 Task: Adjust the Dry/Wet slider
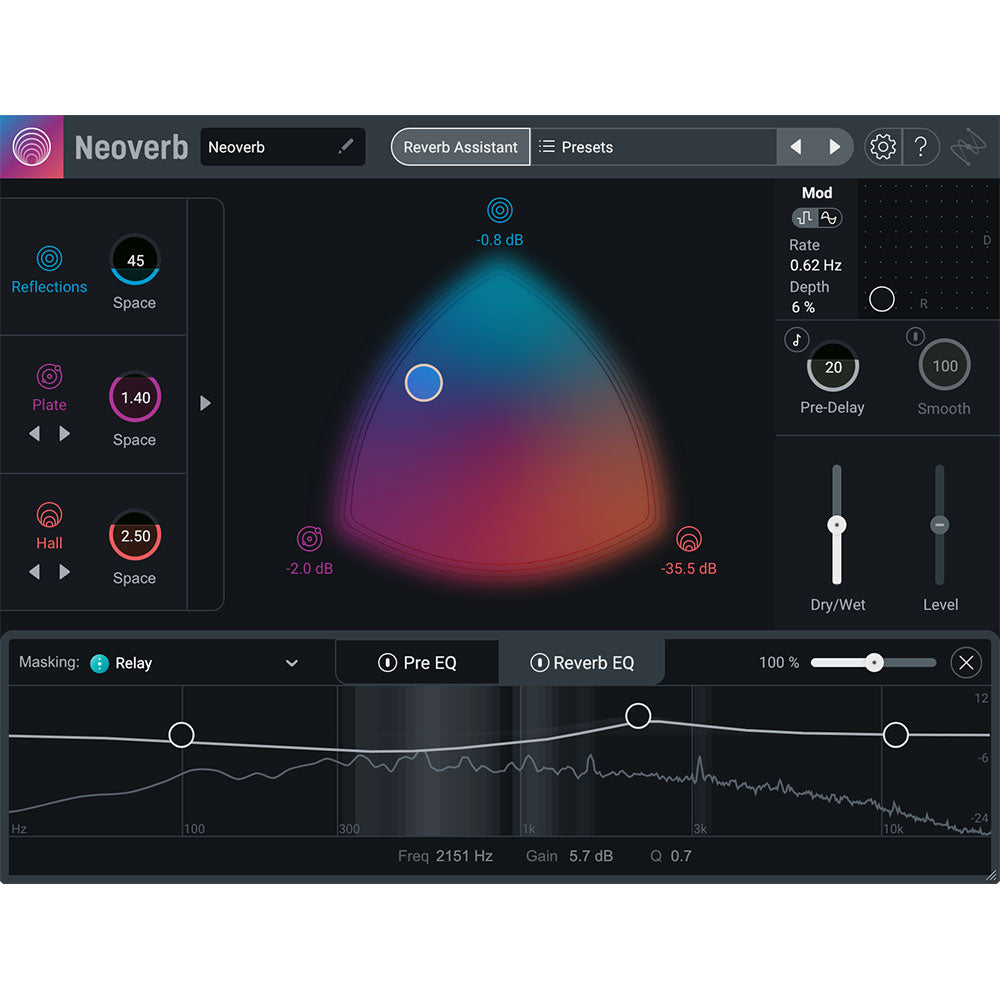pos(837,523)
